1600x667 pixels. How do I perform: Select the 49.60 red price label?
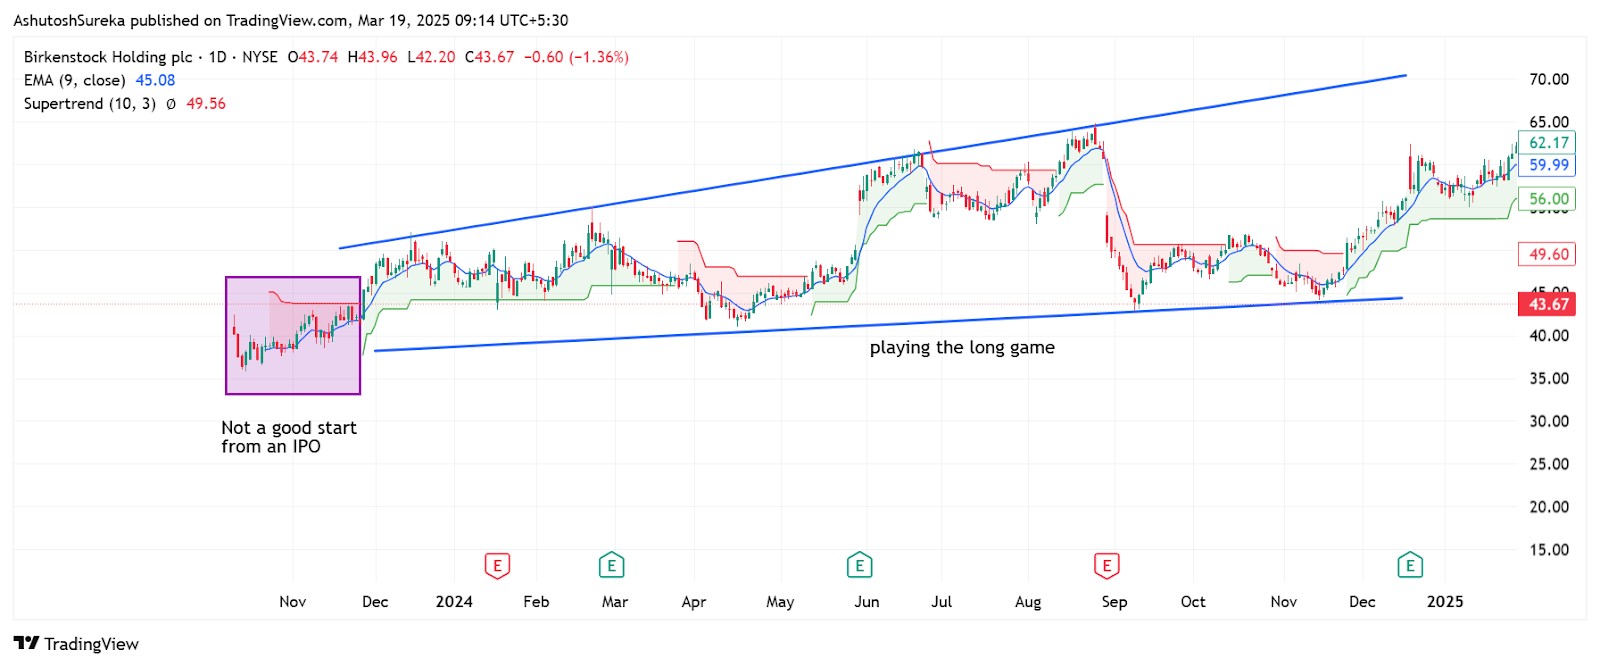(1548, 254)
